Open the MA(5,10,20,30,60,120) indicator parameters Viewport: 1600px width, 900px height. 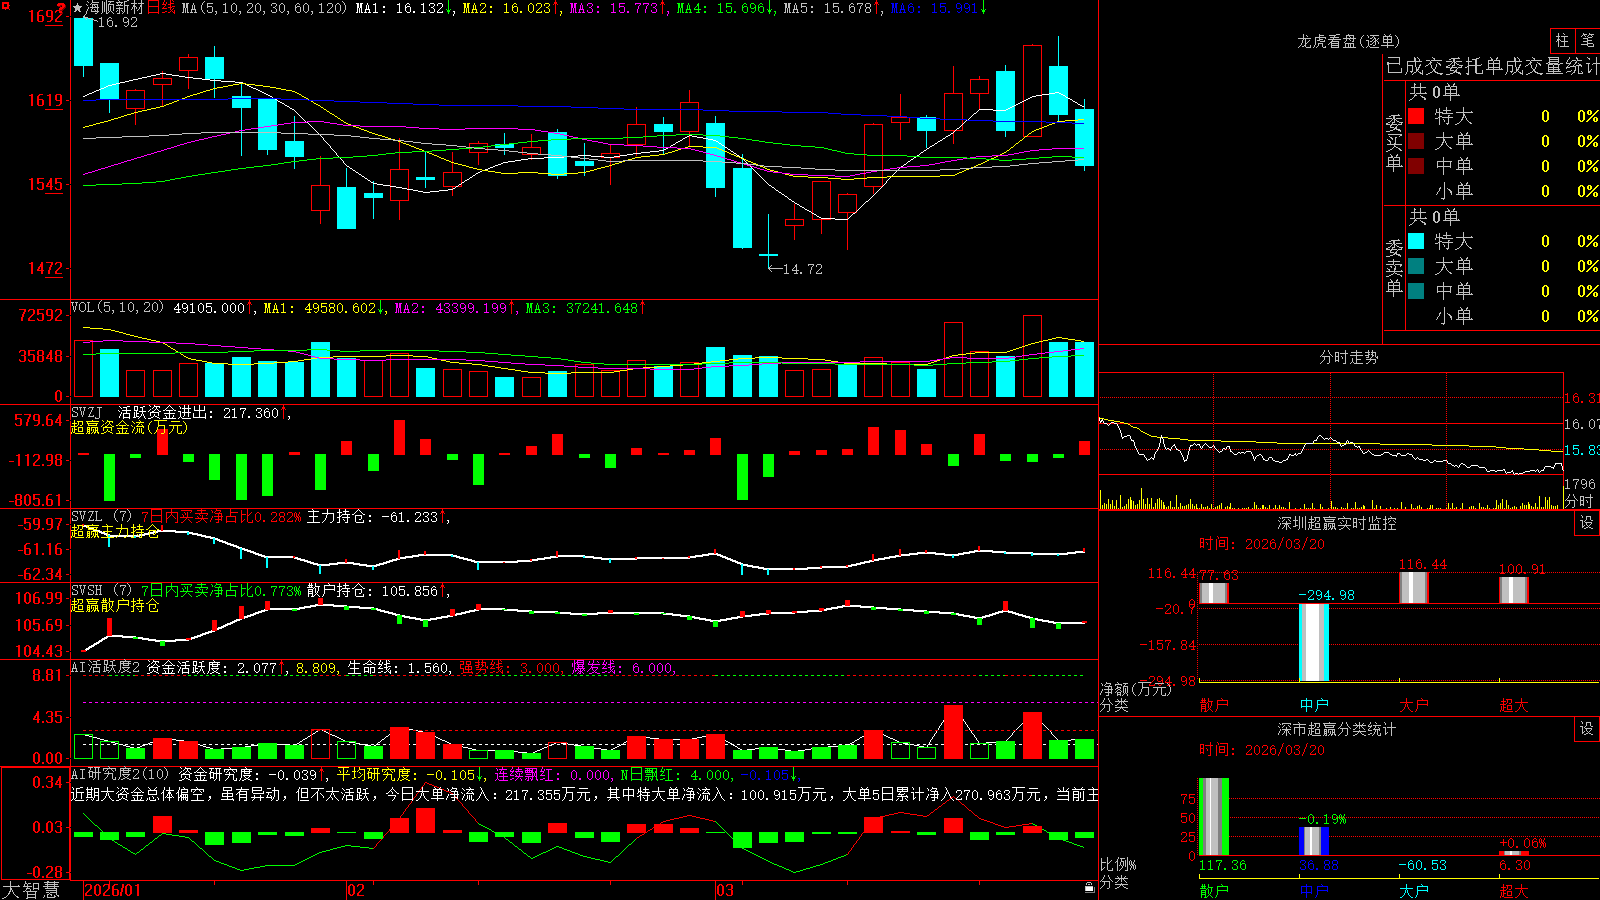pyautogui.click(x=264, y=8)
